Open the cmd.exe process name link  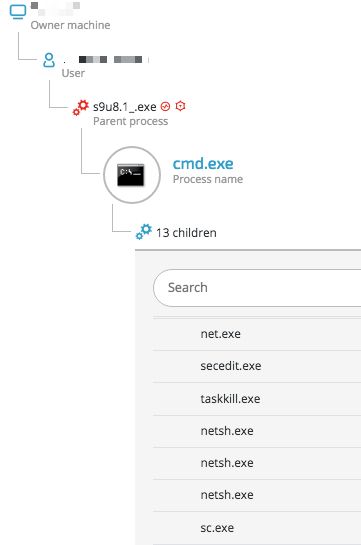click(x=203, y=164)
